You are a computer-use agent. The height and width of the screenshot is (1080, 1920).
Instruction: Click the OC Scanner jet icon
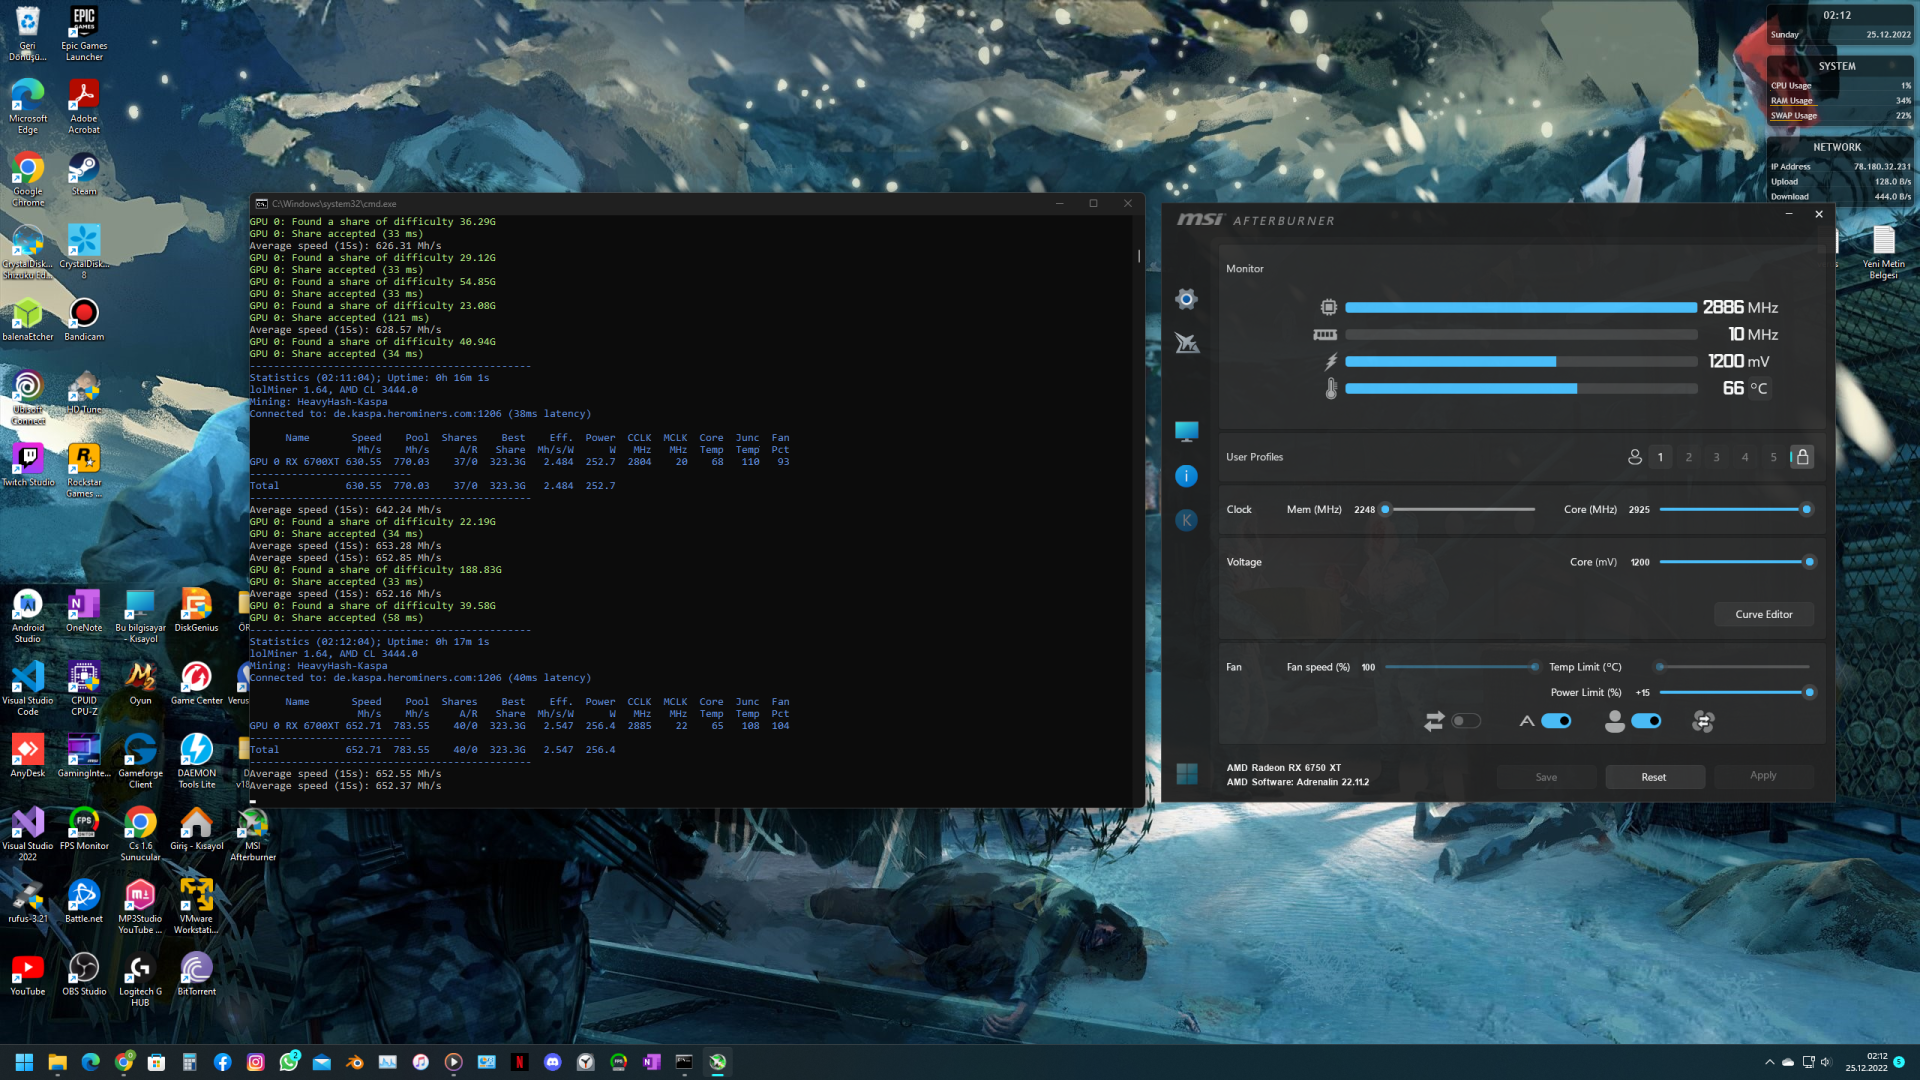(x=1186, y=343)
